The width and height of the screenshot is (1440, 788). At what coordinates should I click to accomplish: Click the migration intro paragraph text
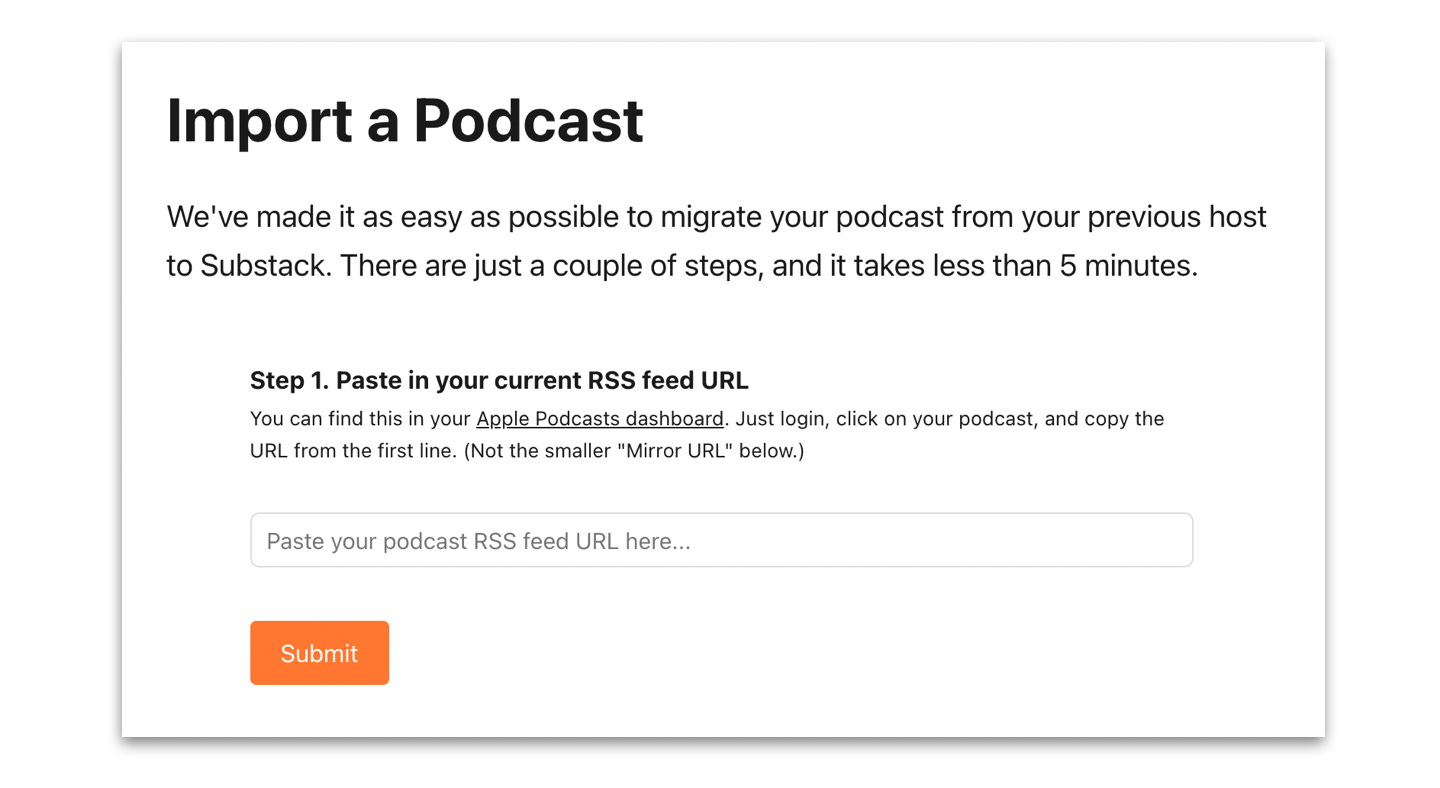(715, 240)
